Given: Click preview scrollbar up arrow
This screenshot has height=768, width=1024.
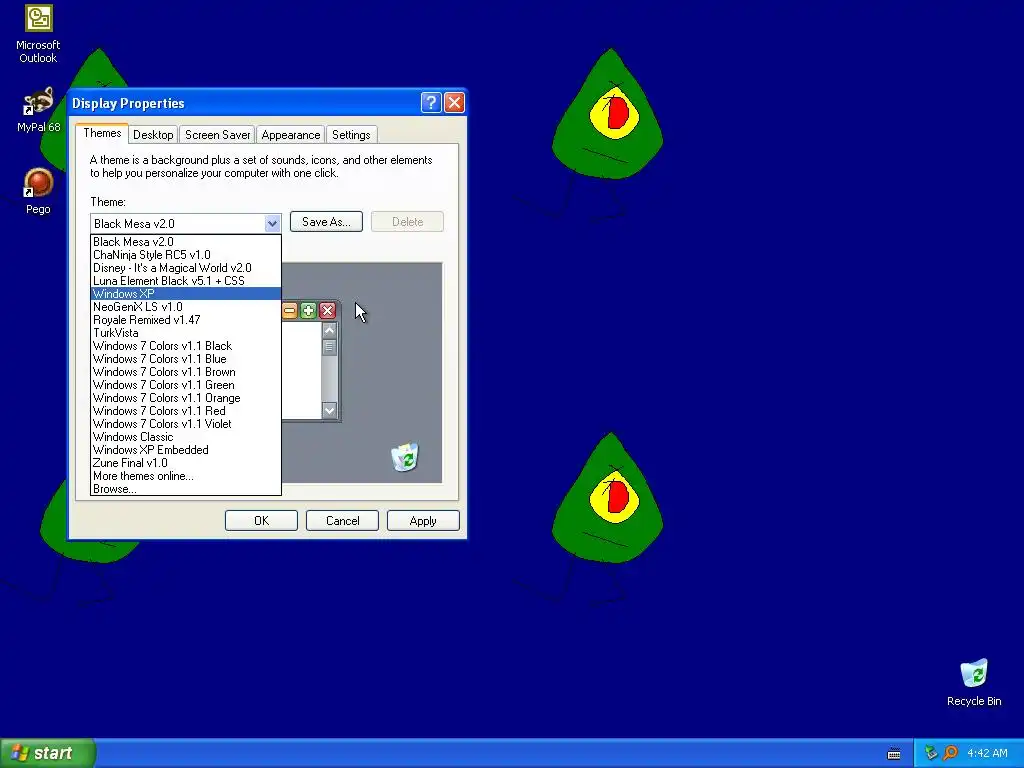Looking at the screenshot, I should pos(329,330).
